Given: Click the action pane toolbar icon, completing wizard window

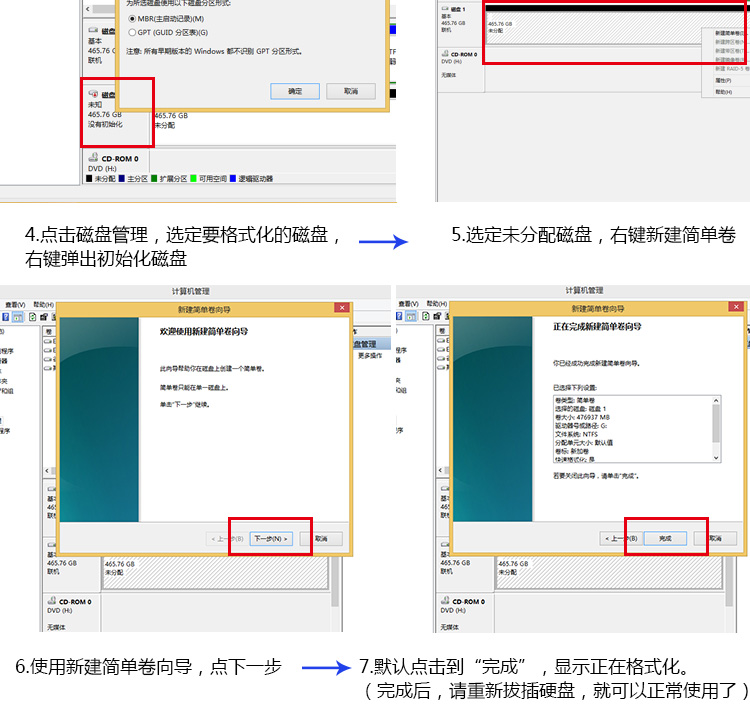Looking at the screenshot, I should point(411,316).
